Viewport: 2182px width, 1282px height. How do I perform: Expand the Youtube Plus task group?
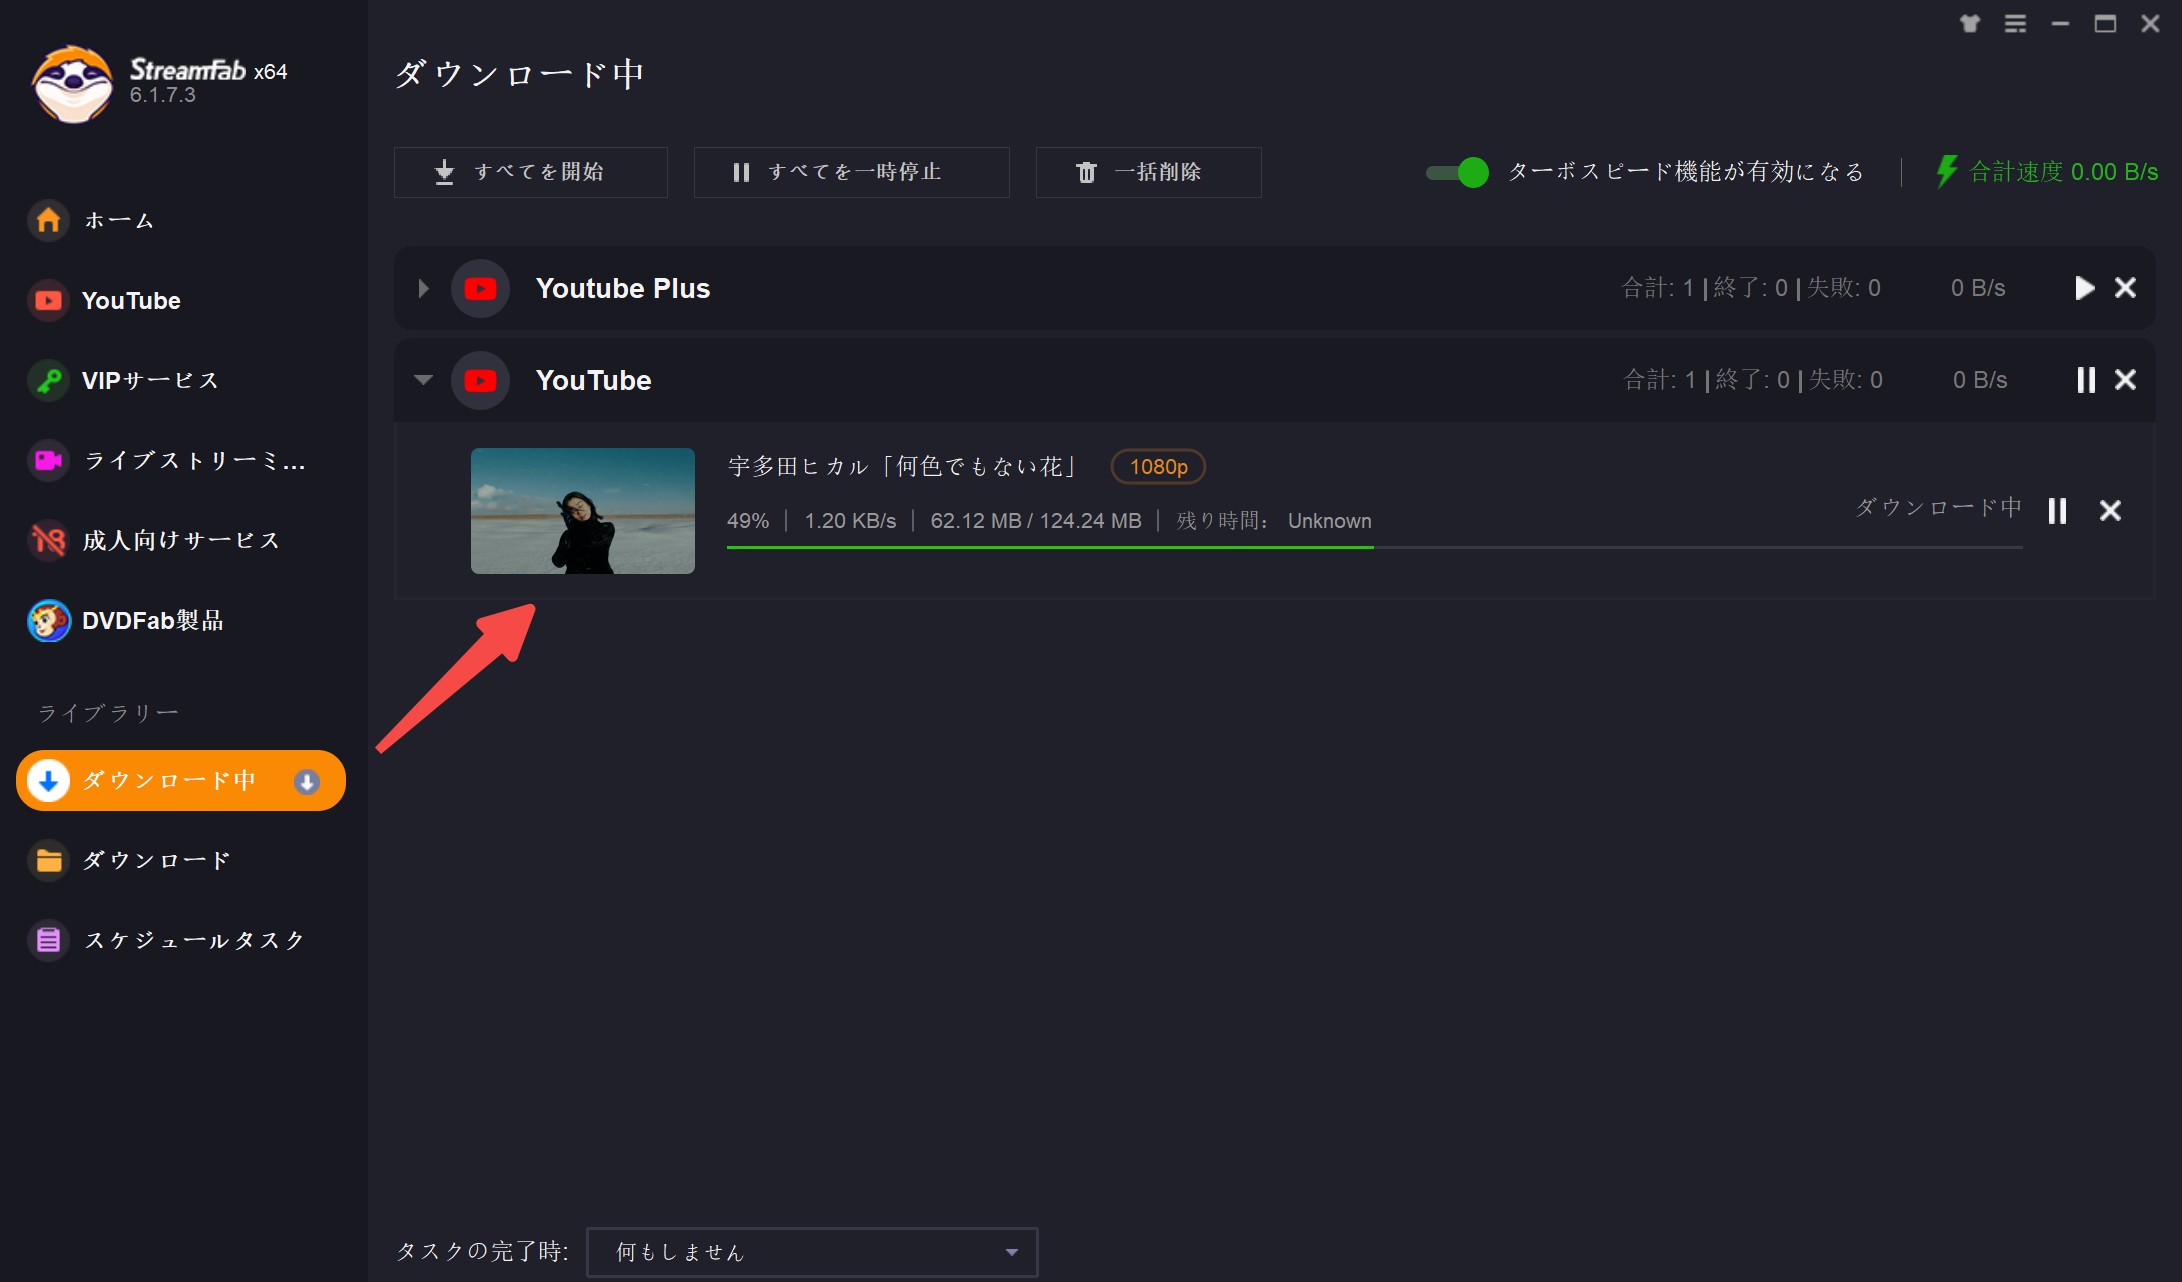423,289
